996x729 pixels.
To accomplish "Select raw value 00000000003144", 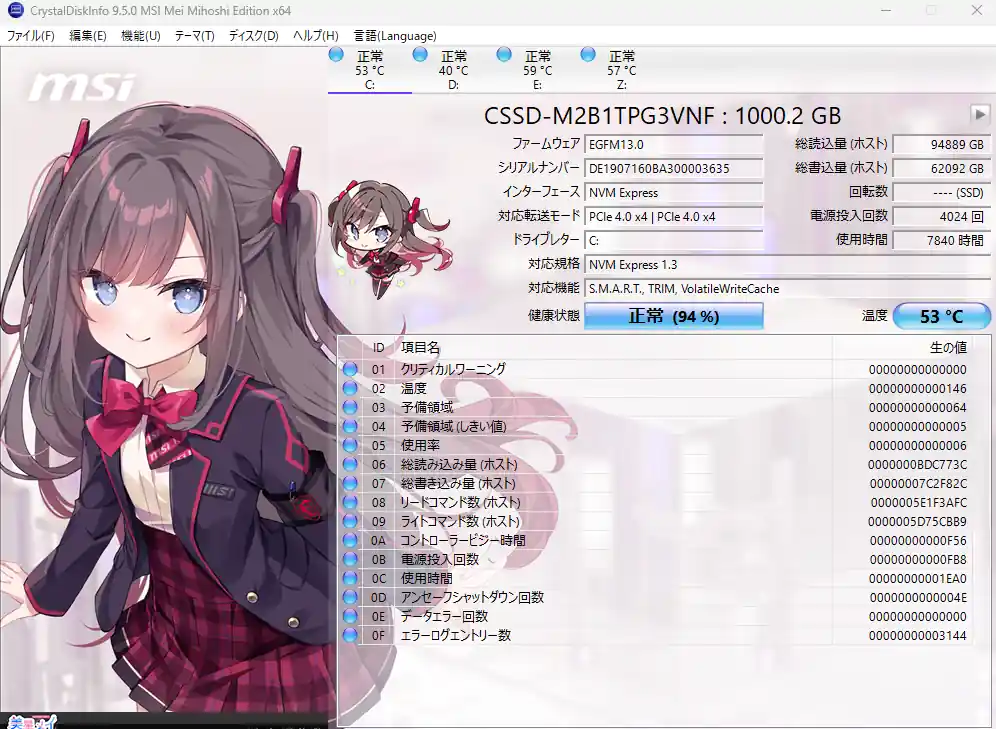I will 918,635.
